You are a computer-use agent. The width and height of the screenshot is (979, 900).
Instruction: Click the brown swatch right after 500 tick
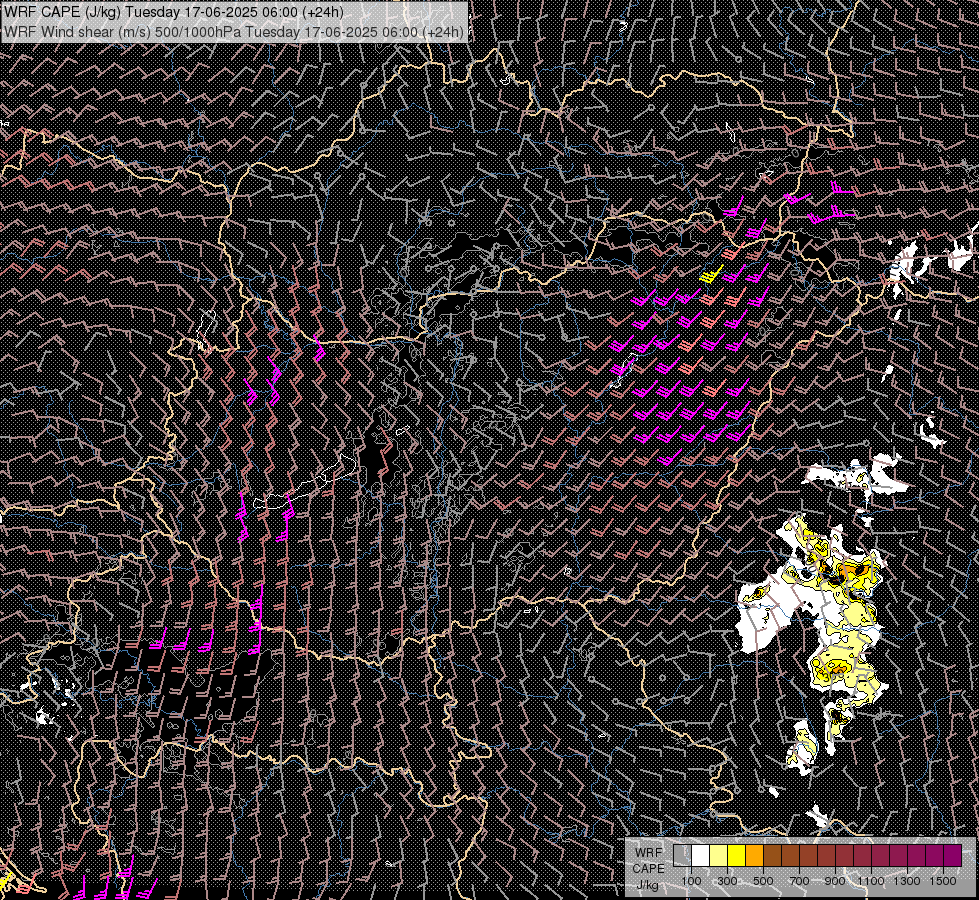(772, 856)
